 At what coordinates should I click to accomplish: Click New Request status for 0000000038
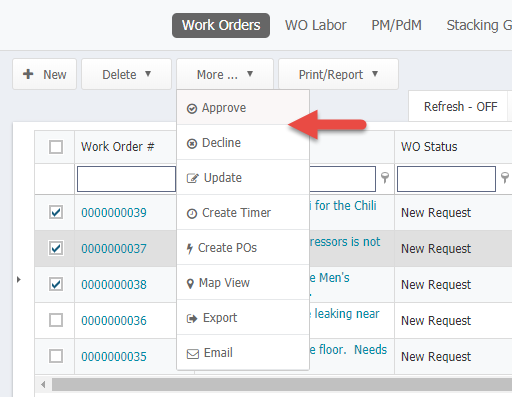coord(436,285)
